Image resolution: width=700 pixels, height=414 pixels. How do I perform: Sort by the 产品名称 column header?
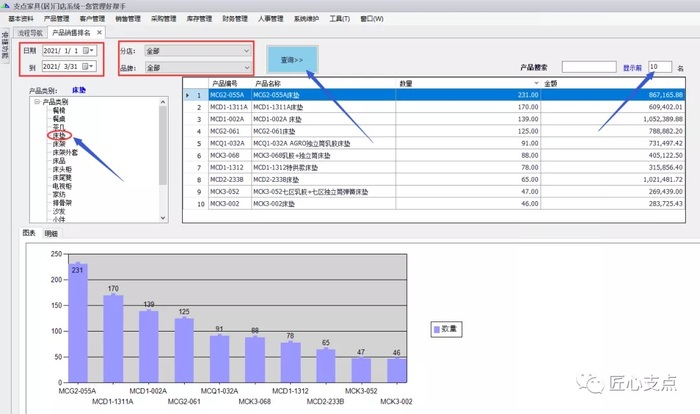coord(324,83)
